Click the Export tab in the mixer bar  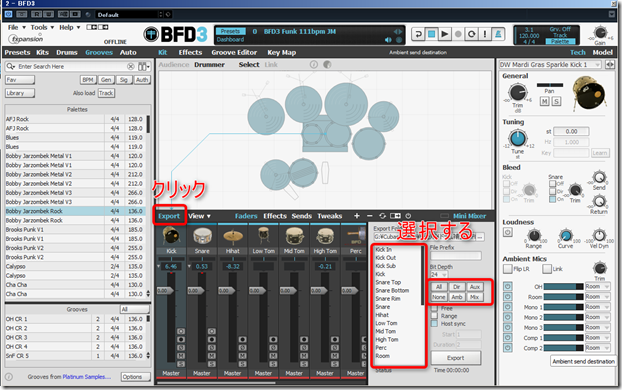[169, 216]
